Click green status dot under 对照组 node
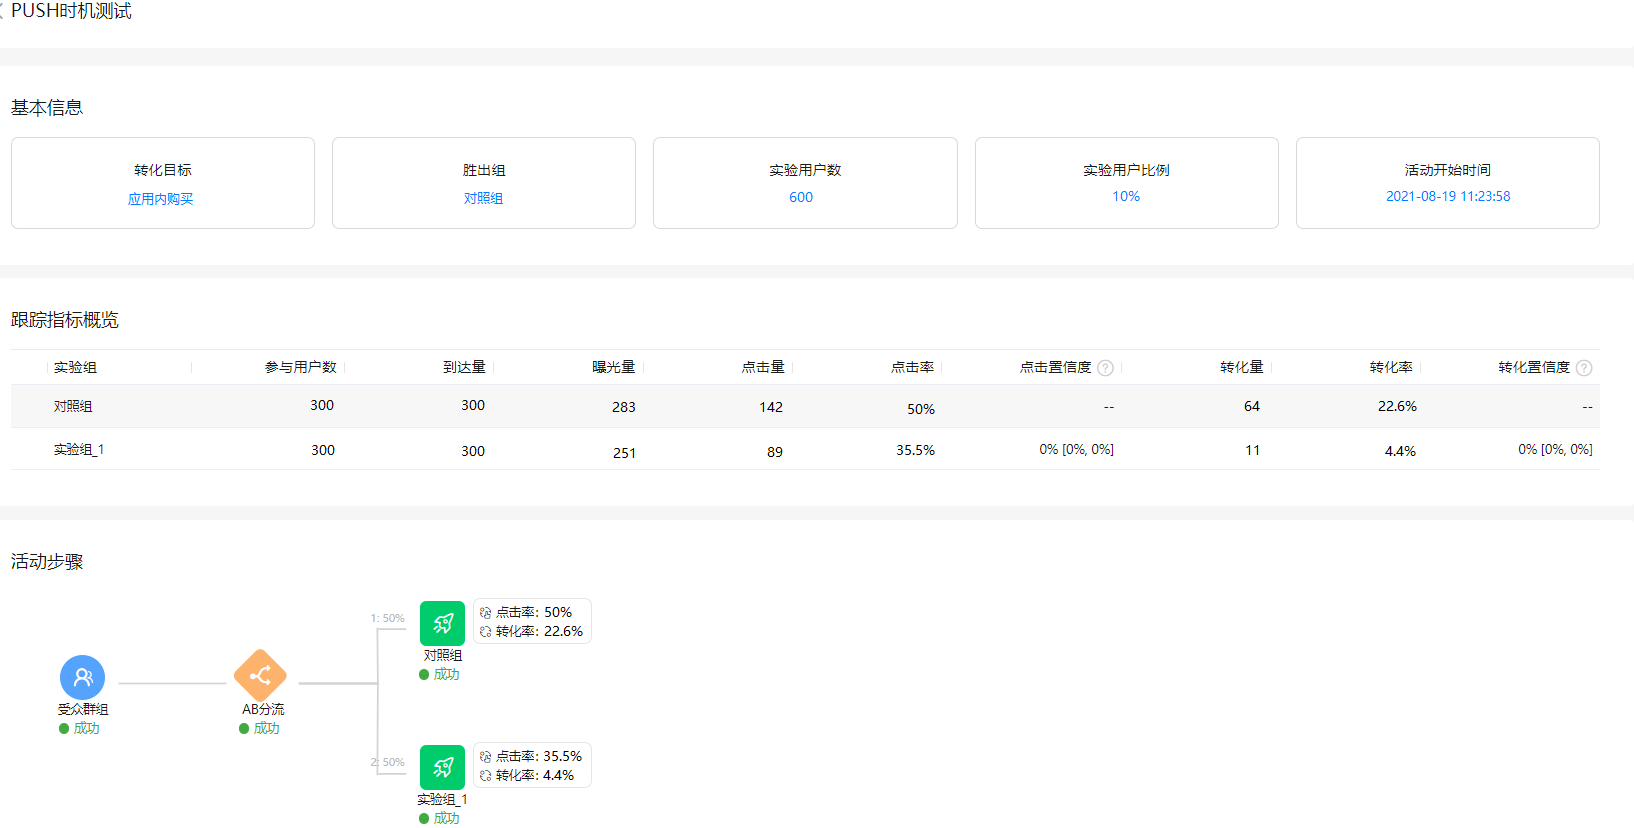Screen dimensions: 1634x828 click(x=424, y=675)
